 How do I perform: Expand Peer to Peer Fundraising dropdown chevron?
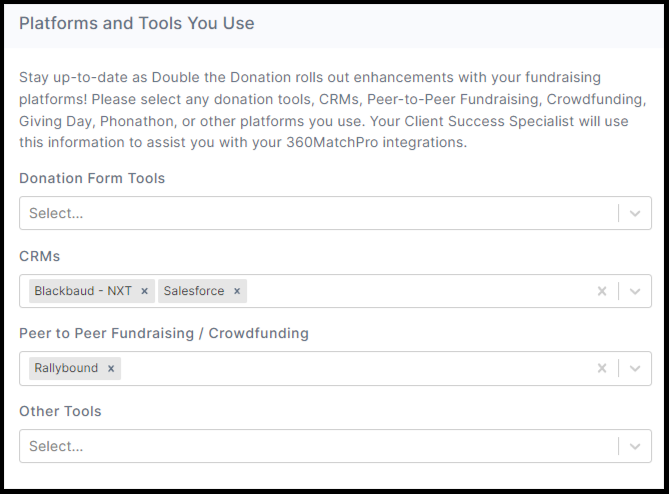point(635,368)
